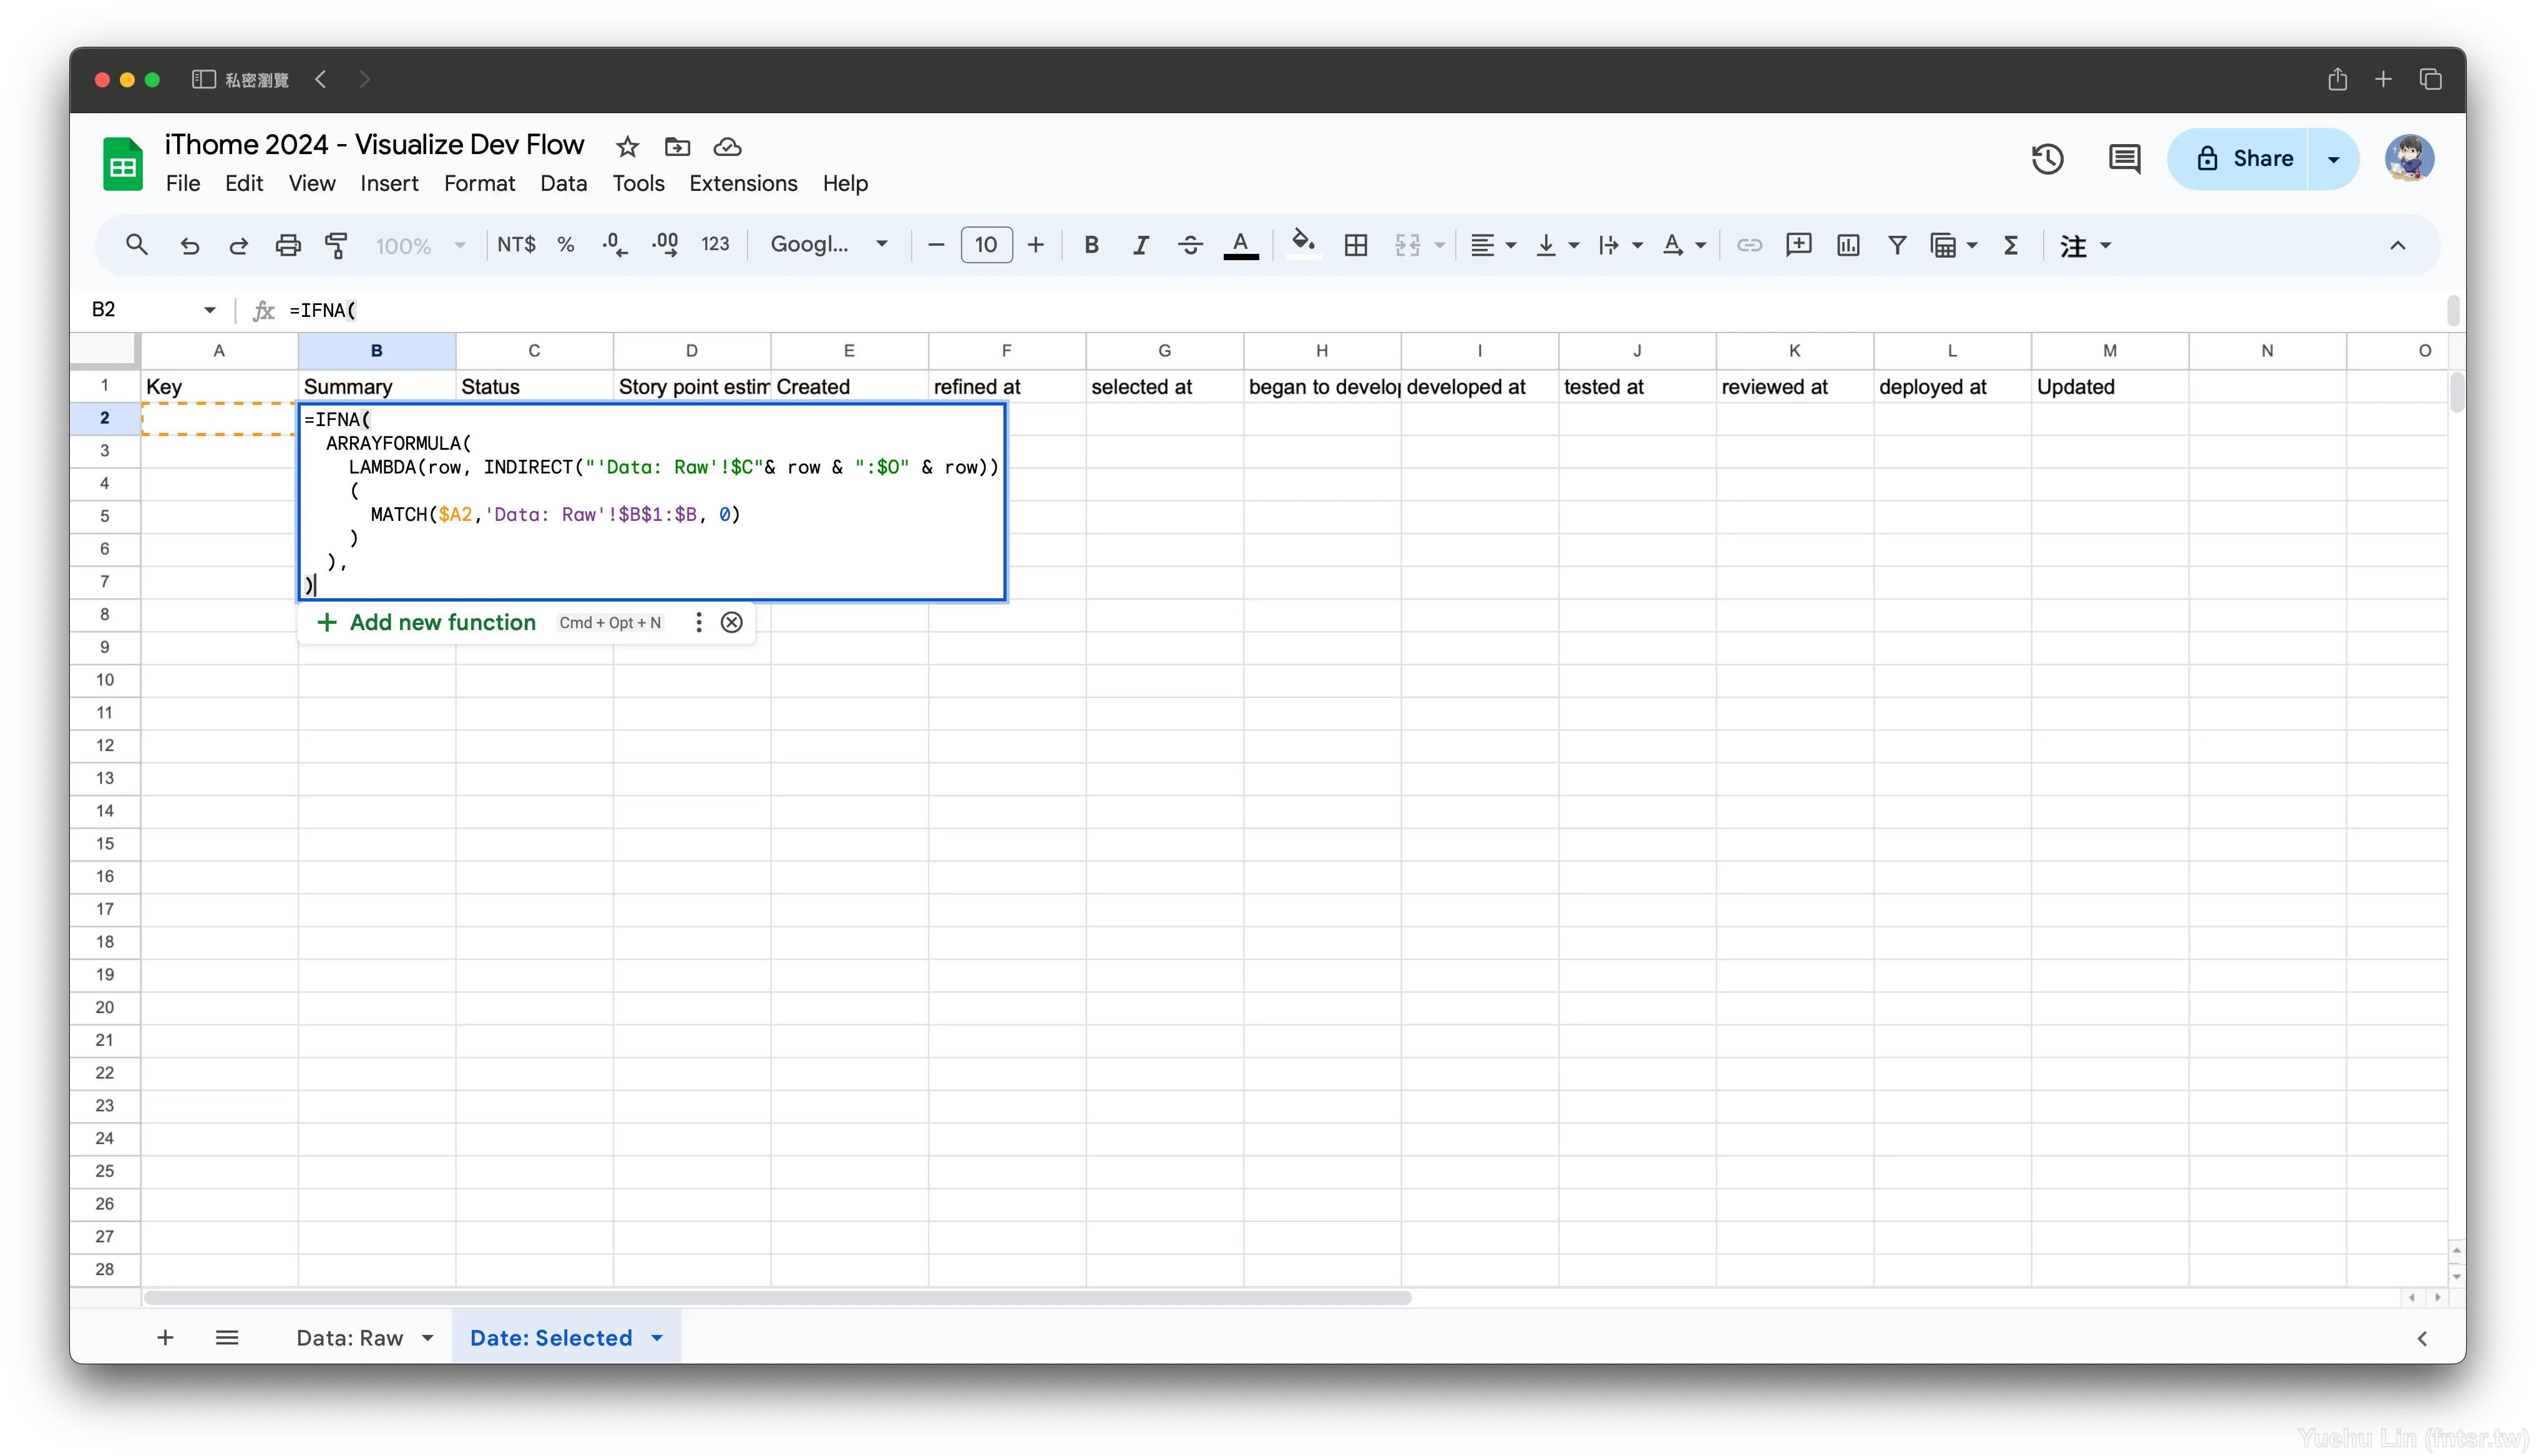The image size is (2536, 1456).
Task: Add a new sheet
Action: click(165, 1337)
